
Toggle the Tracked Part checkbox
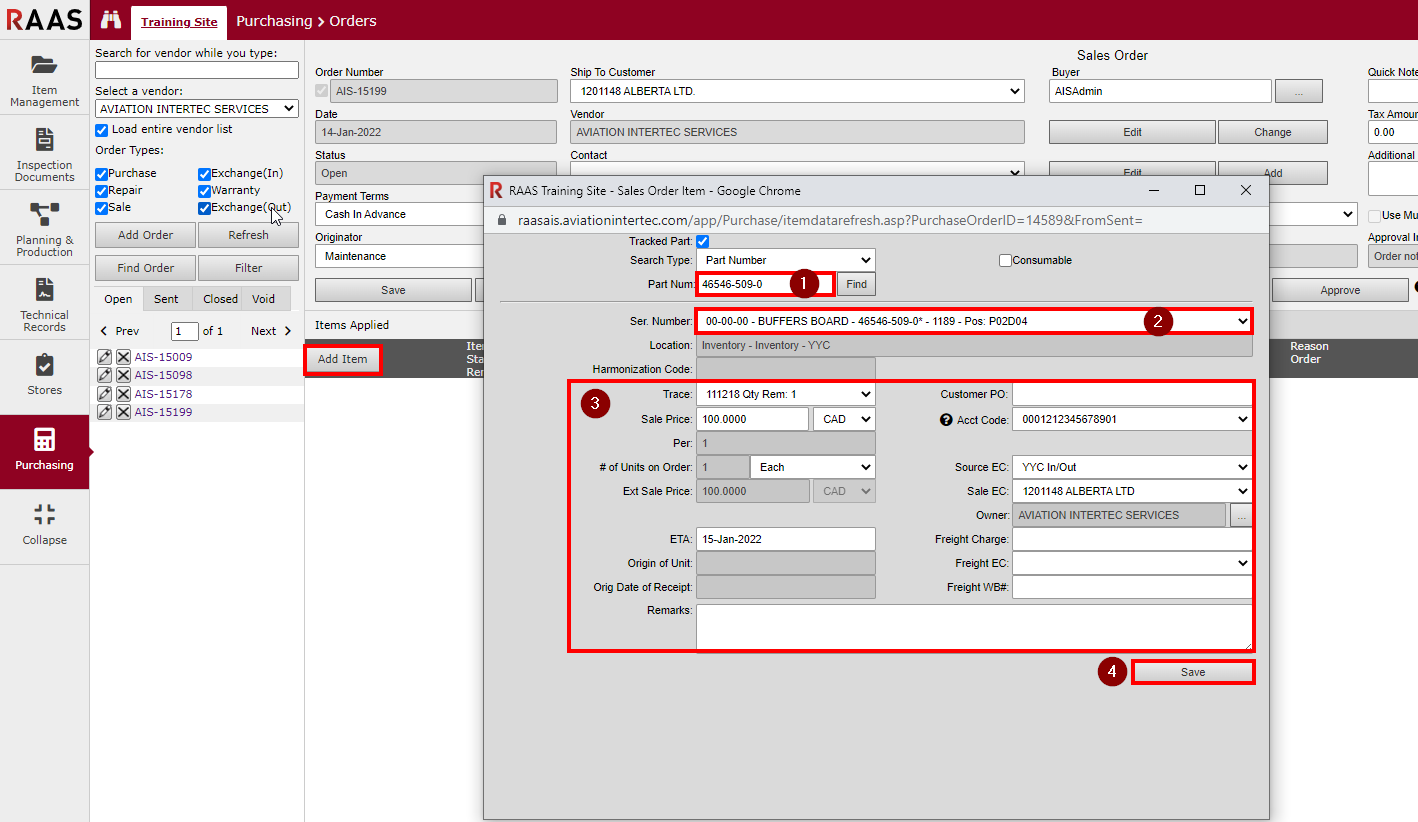[x=702, y=241]
